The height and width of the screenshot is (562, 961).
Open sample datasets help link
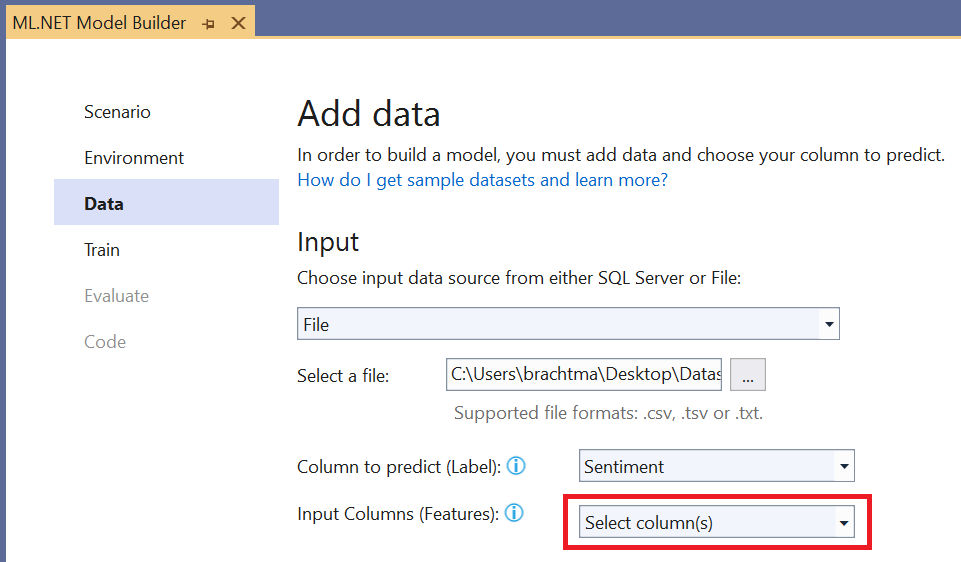pyautogui.click(x=482, y=180)
